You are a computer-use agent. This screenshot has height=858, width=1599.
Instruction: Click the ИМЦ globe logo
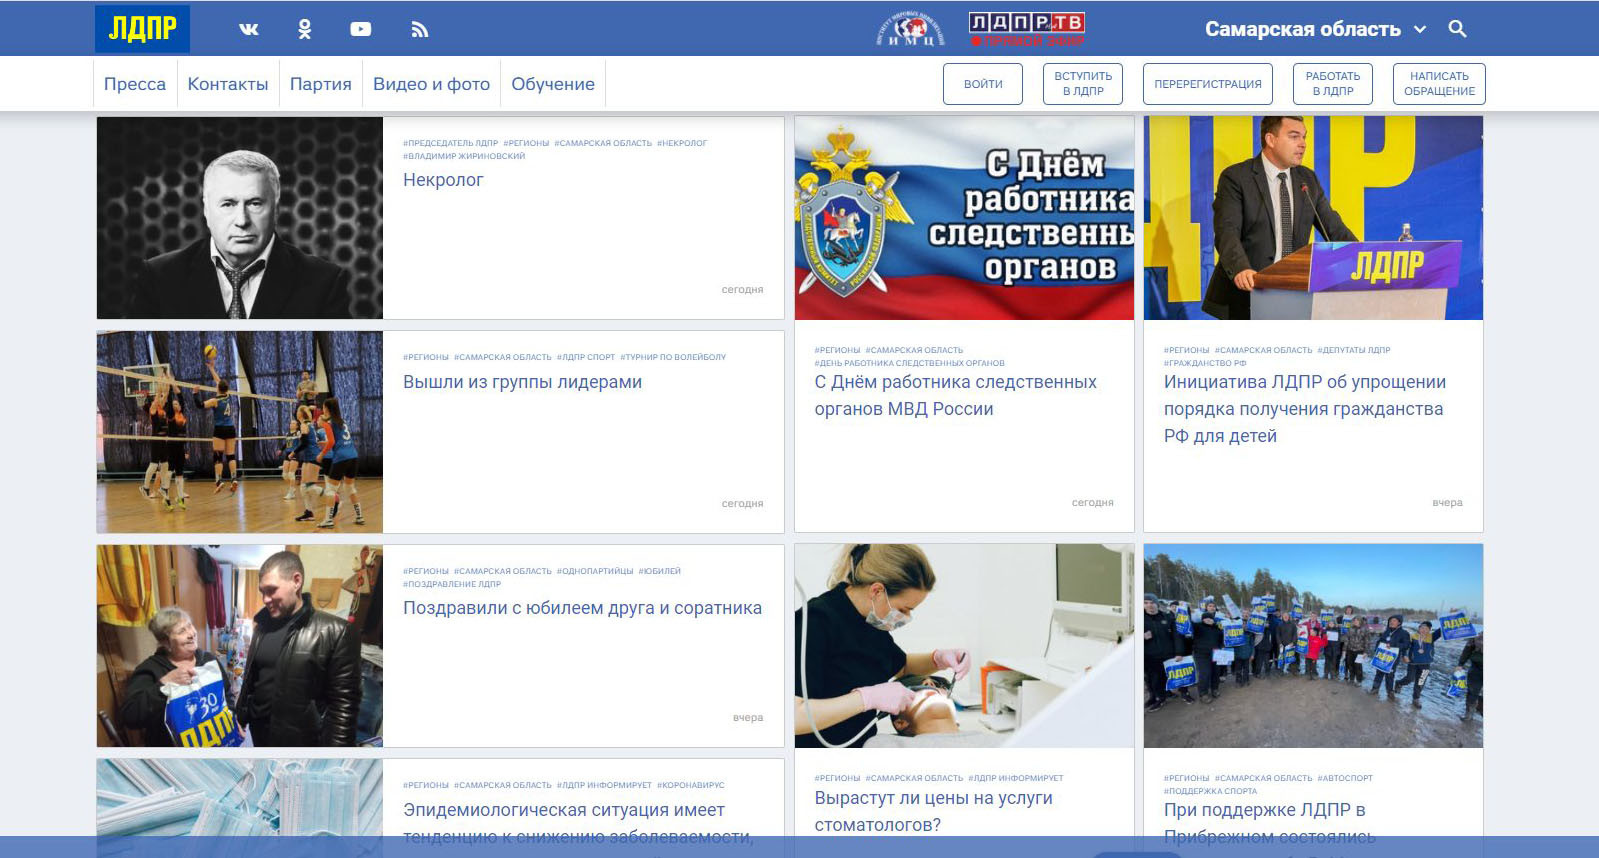910,29
